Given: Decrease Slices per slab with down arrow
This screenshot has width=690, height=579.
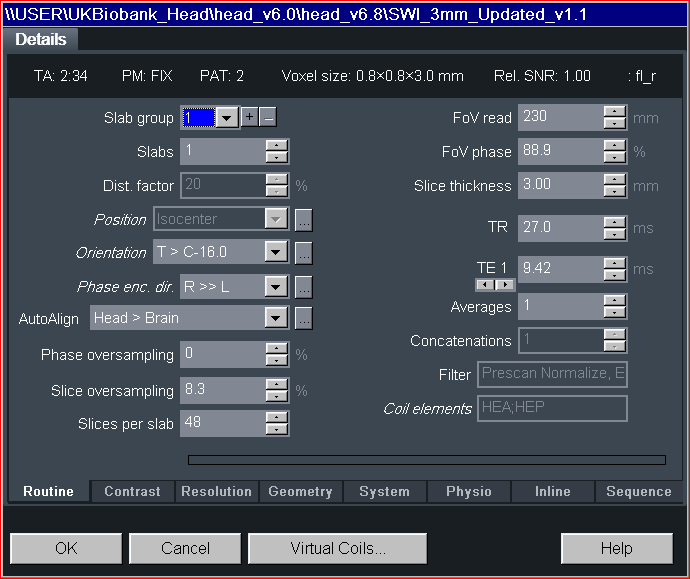Looking at the screenshot, I should [277, 429].
